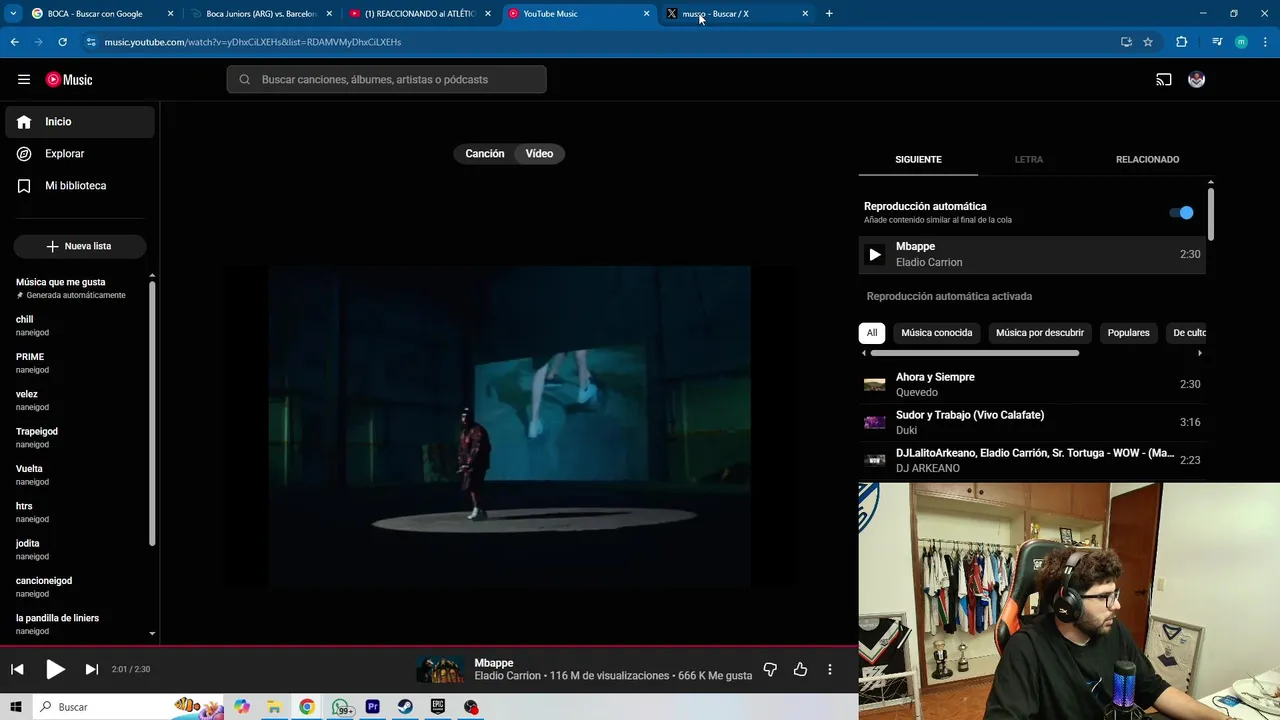Open Copilot from the taskbar
Viewport: 1280px width, 720px height.
[242, 707]
